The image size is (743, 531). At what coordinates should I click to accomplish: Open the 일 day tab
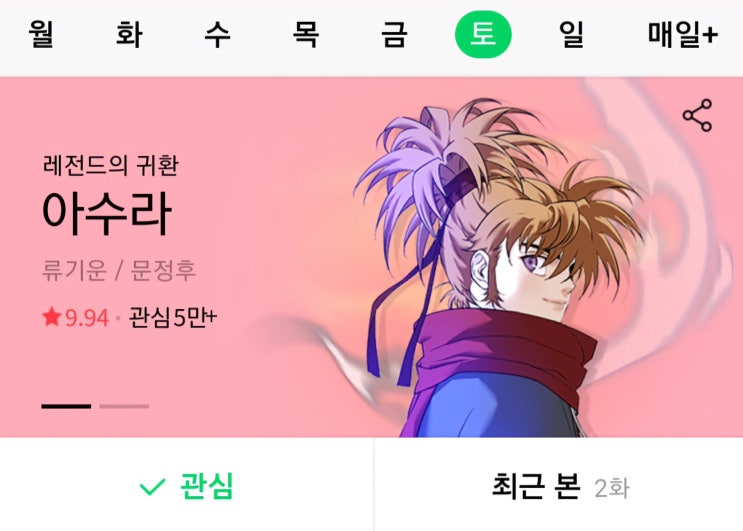point(571,35)
